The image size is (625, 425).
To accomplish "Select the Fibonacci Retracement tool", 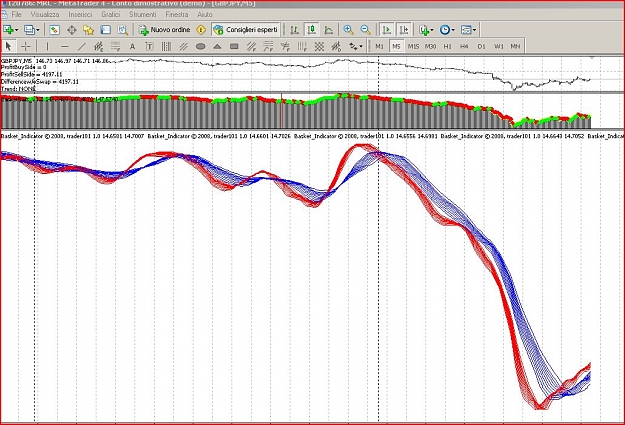I will coord(116,47).
